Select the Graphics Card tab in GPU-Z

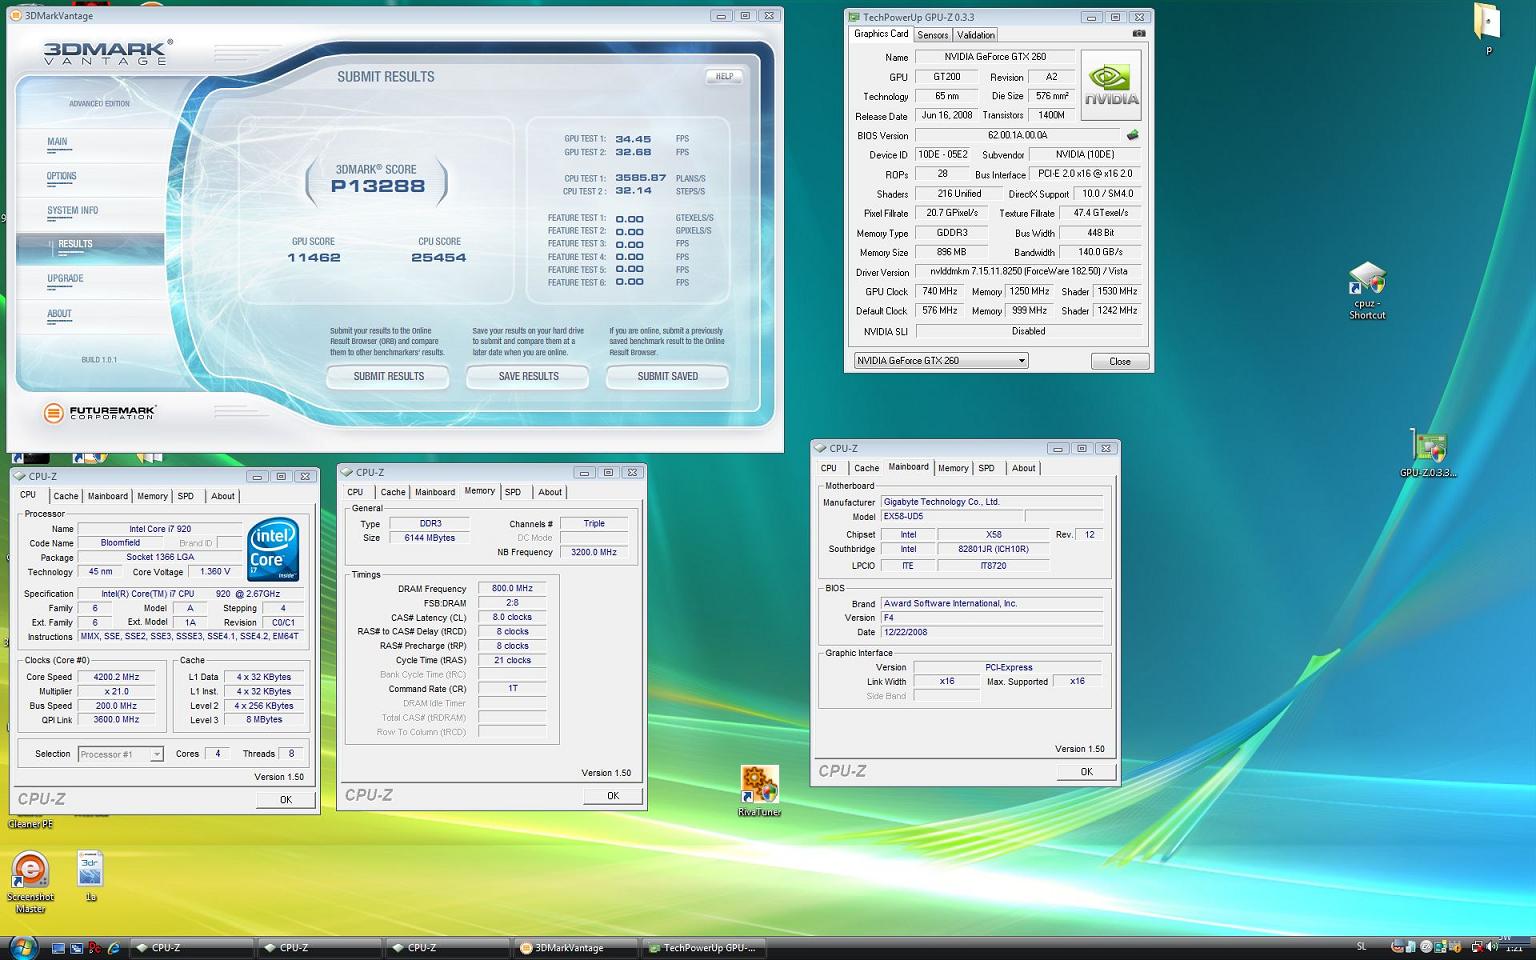[x=881, y=34]
